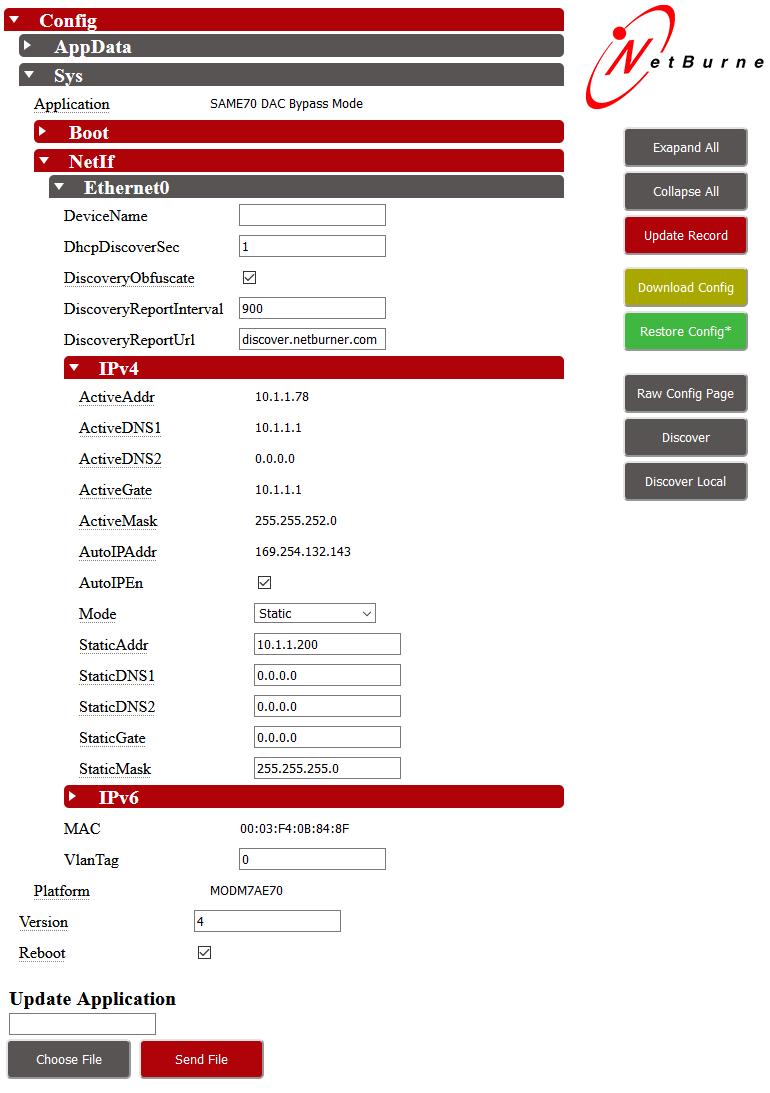The image size is (770, 1093).
Task: Focus the StaticGate input field
Action: (x=328, y=737)
